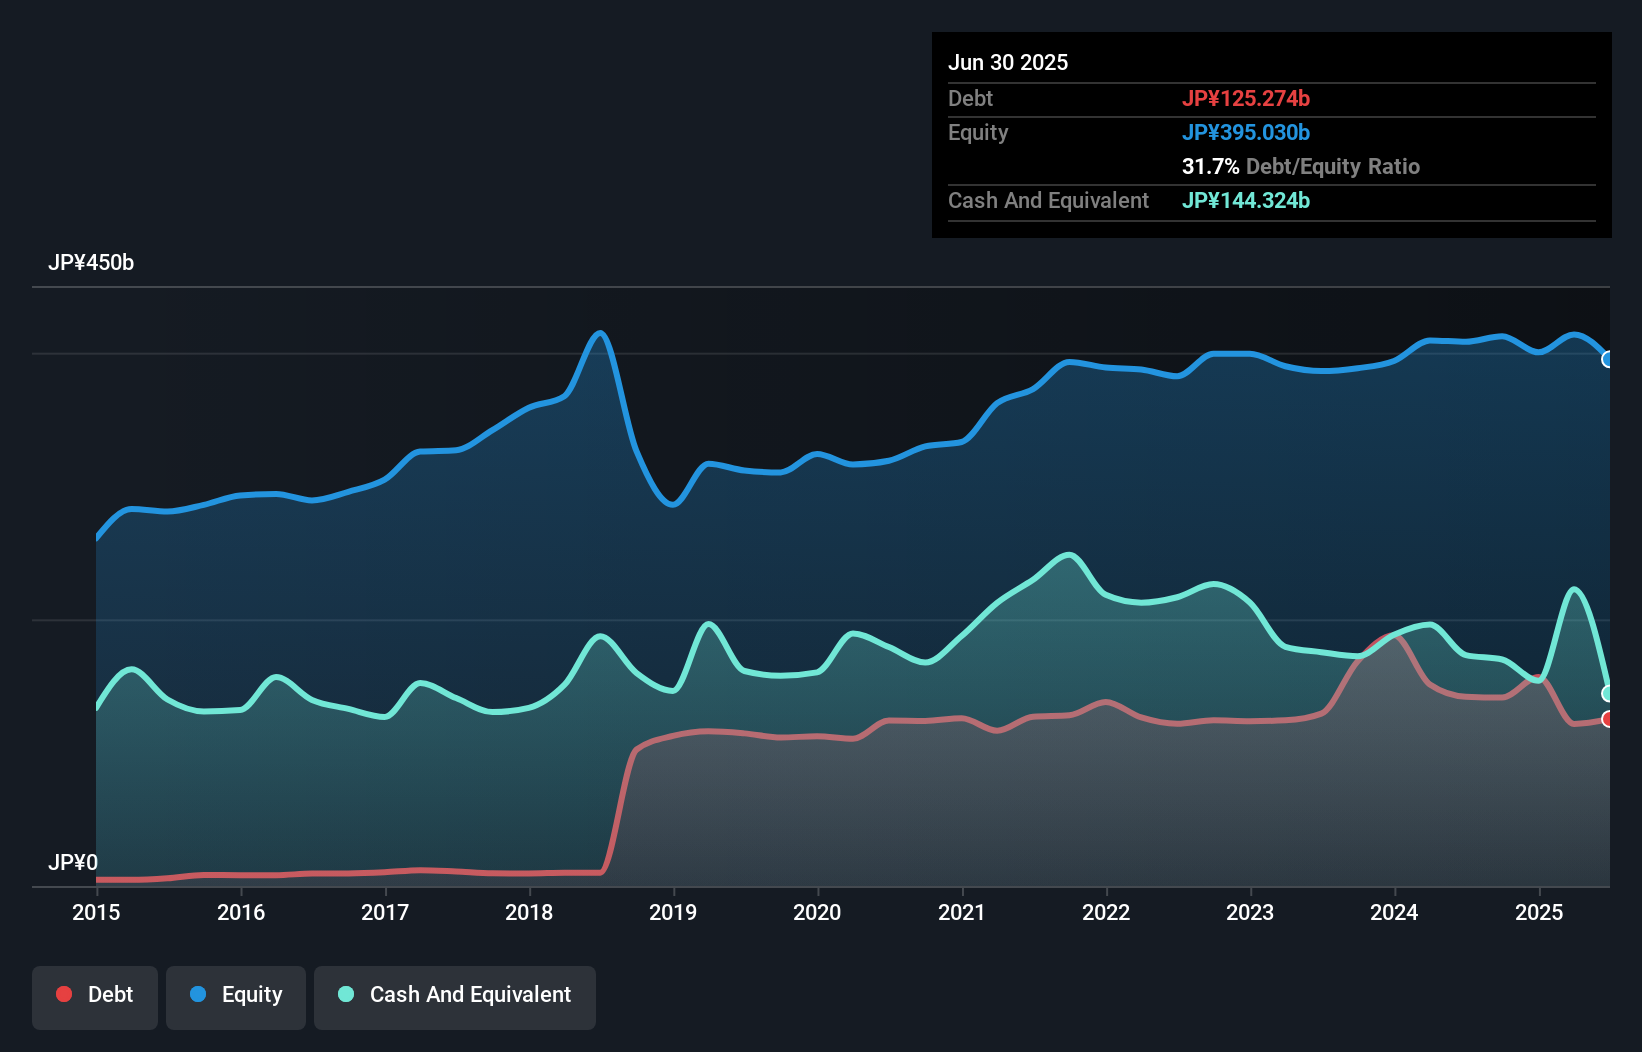Click the teal Cash And Equivalent legend dot
The height and width of the screenshot is (1052, 1642).
coord(344,994)
